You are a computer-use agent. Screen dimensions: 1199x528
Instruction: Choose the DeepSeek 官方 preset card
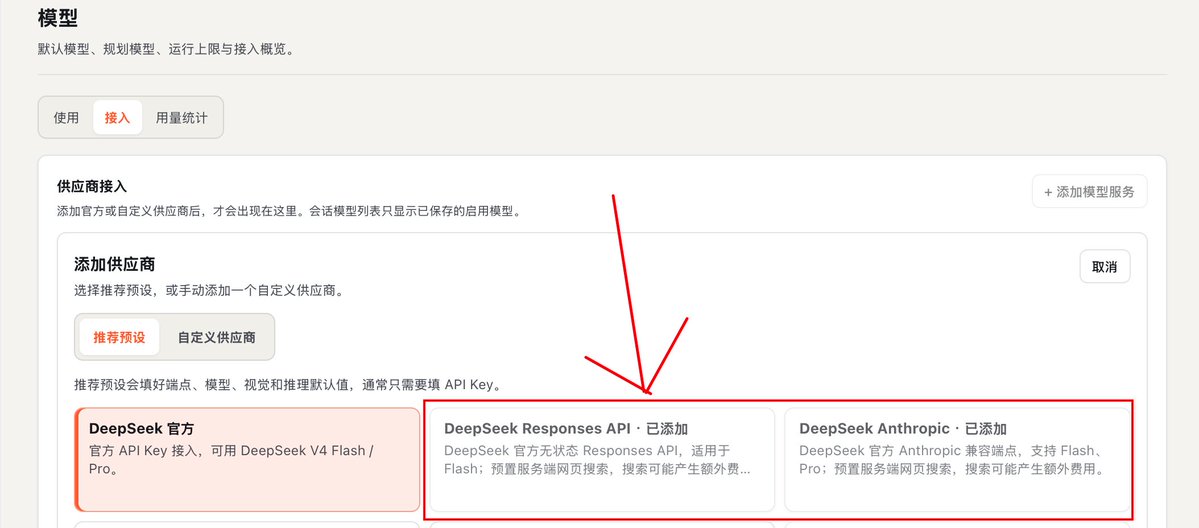tap(248, 459)
